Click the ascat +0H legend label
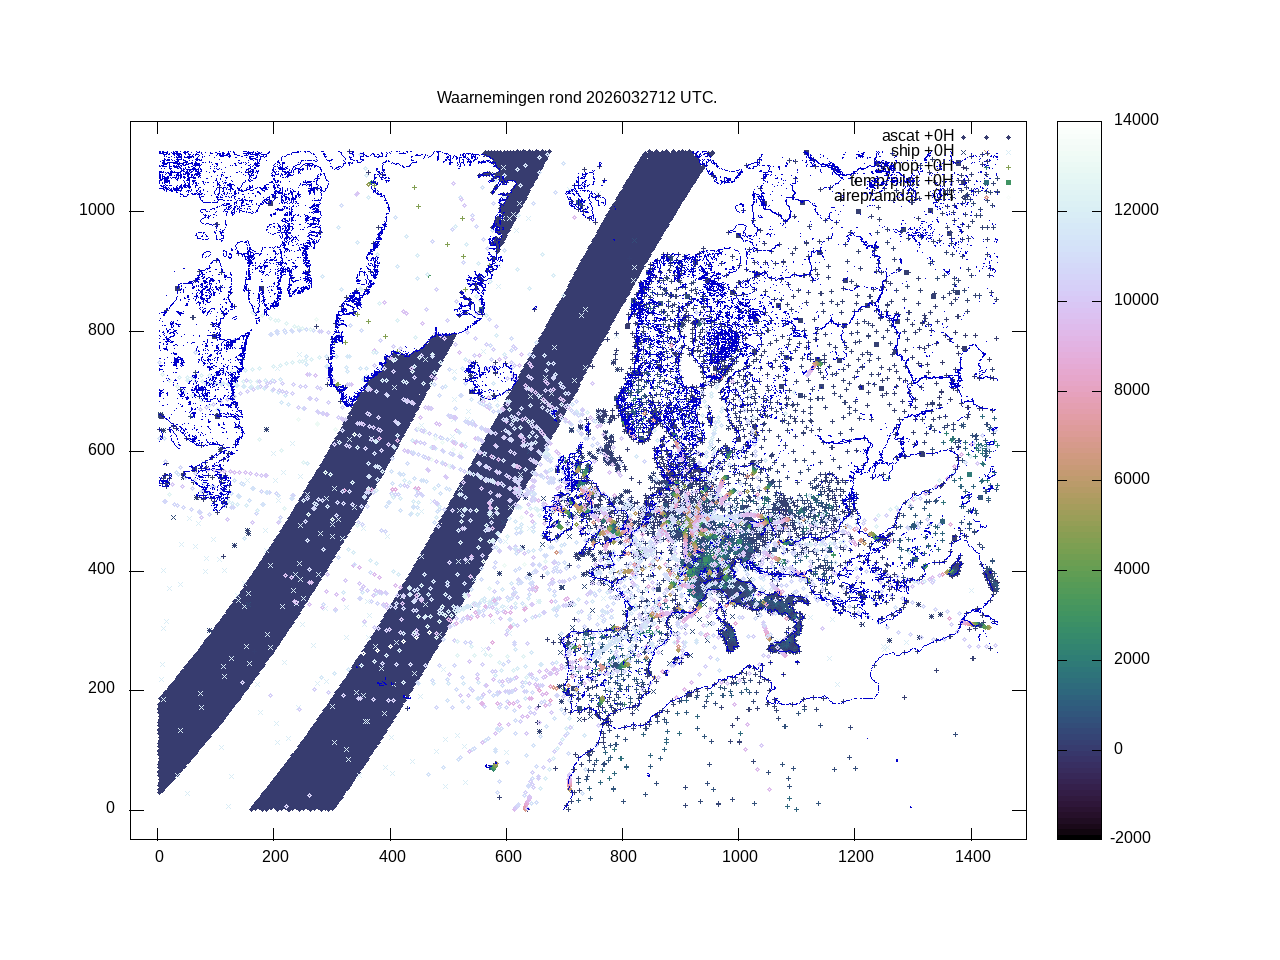The height and width of the screenshot is (960, 1280). (917, 136)
